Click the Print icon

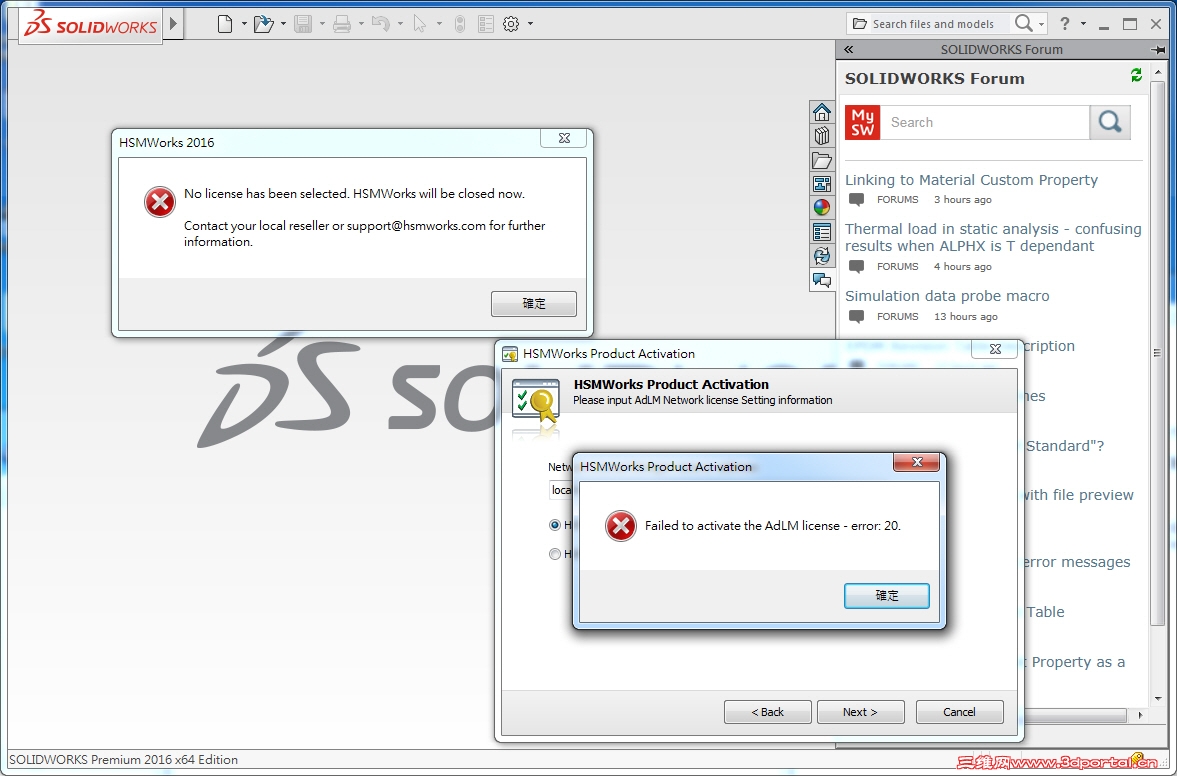click(x=342, y=24)
